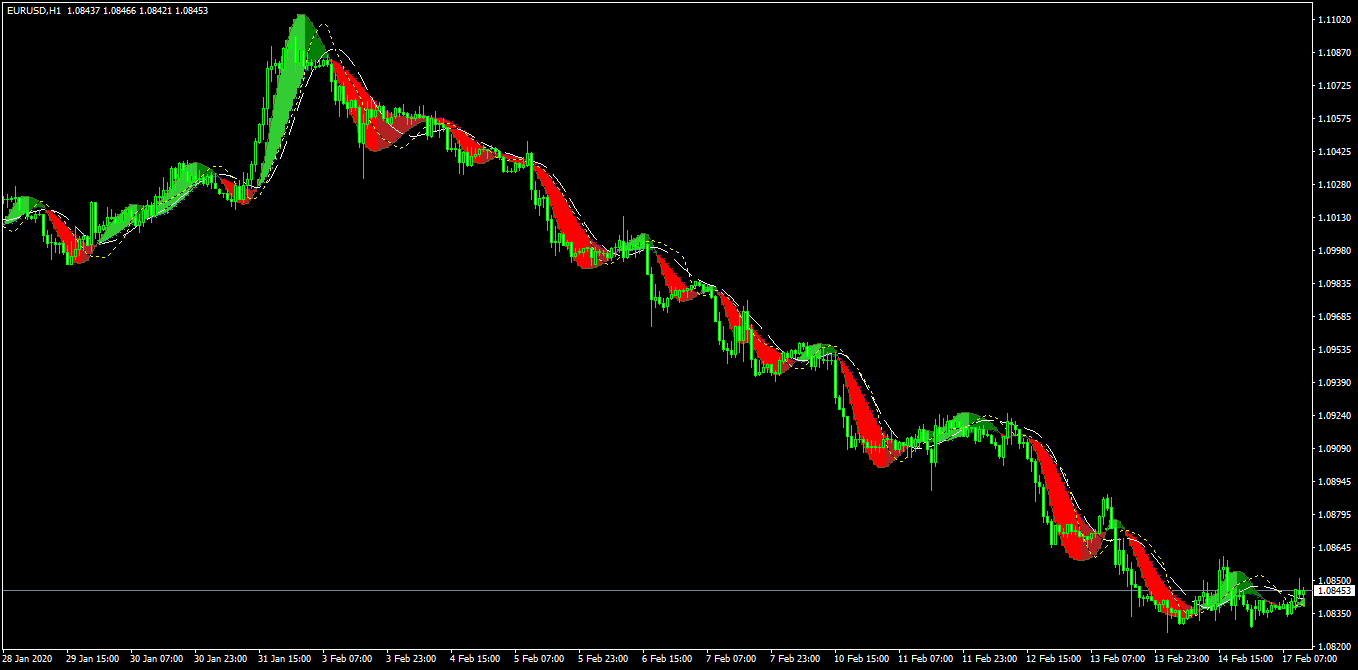Click the 1.10575 price axis label
The height and width of the screenshot is (670, 1358).
(x=1336, y=119)
